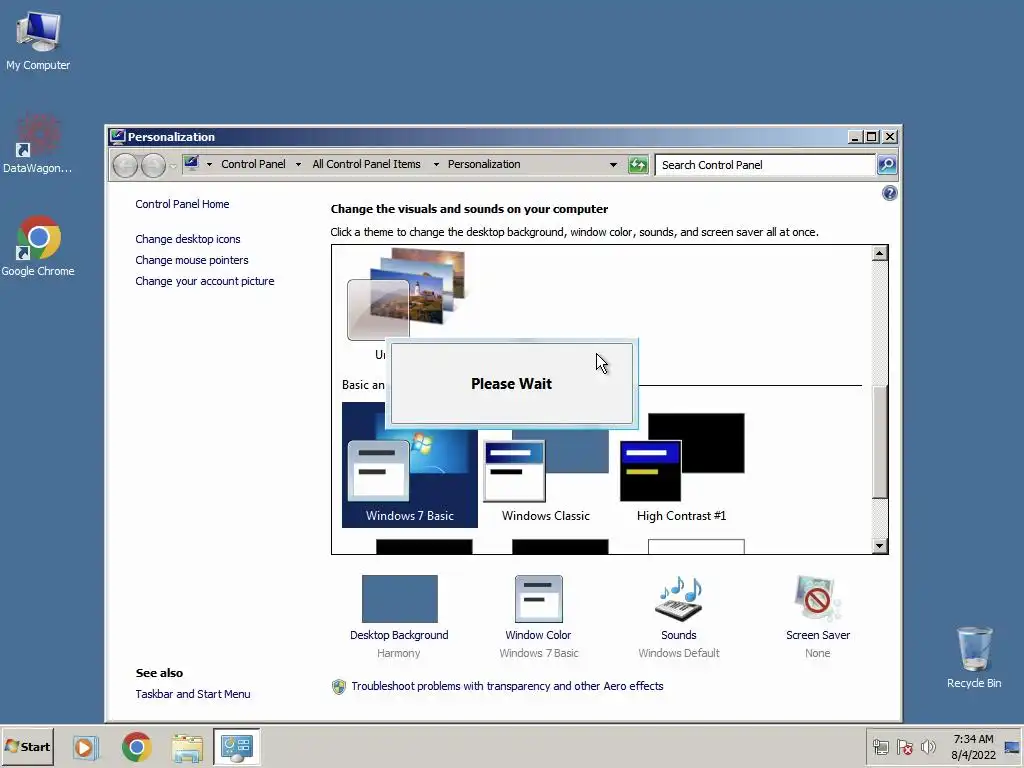Open Desktop Background settings
Viewport: 1024px width, 768px height.
pyautogui.click(x=399, y=616)
